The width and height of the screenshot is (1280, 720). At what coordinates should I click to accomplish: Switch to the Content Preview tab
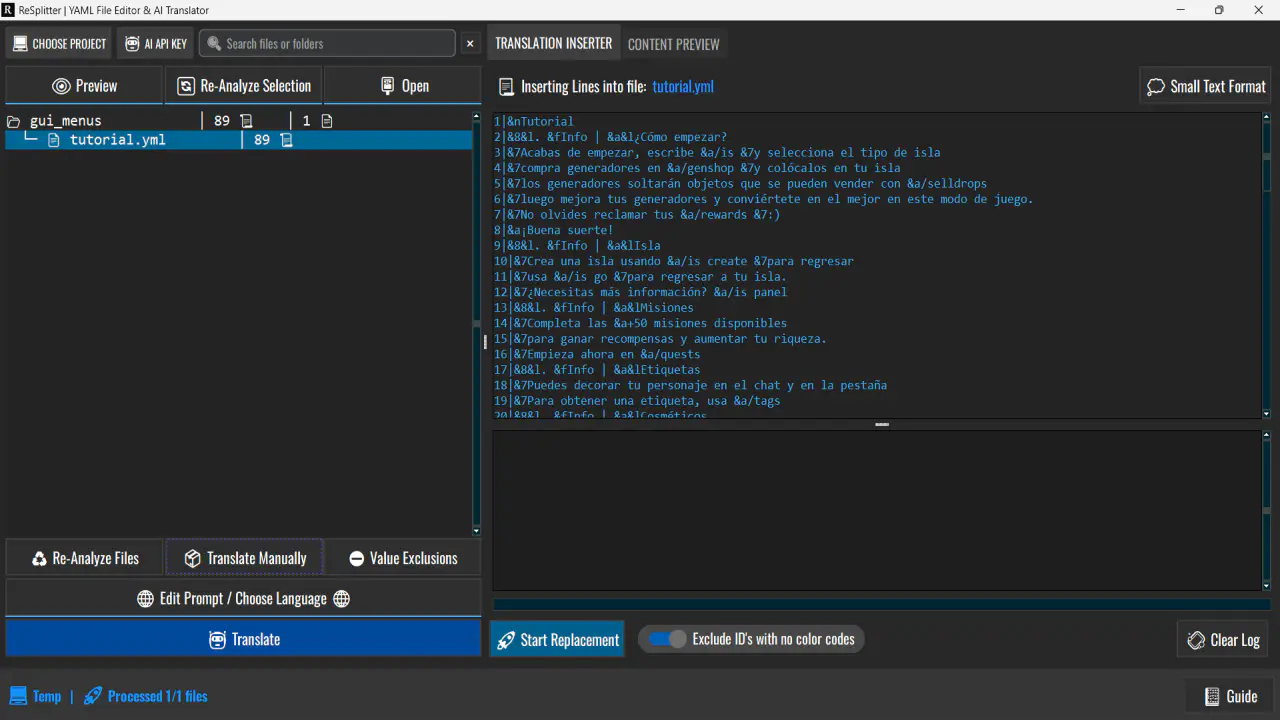[673, 44]
